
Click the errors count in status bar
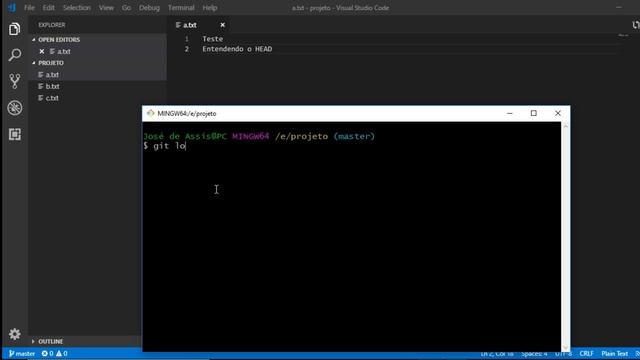48,353
